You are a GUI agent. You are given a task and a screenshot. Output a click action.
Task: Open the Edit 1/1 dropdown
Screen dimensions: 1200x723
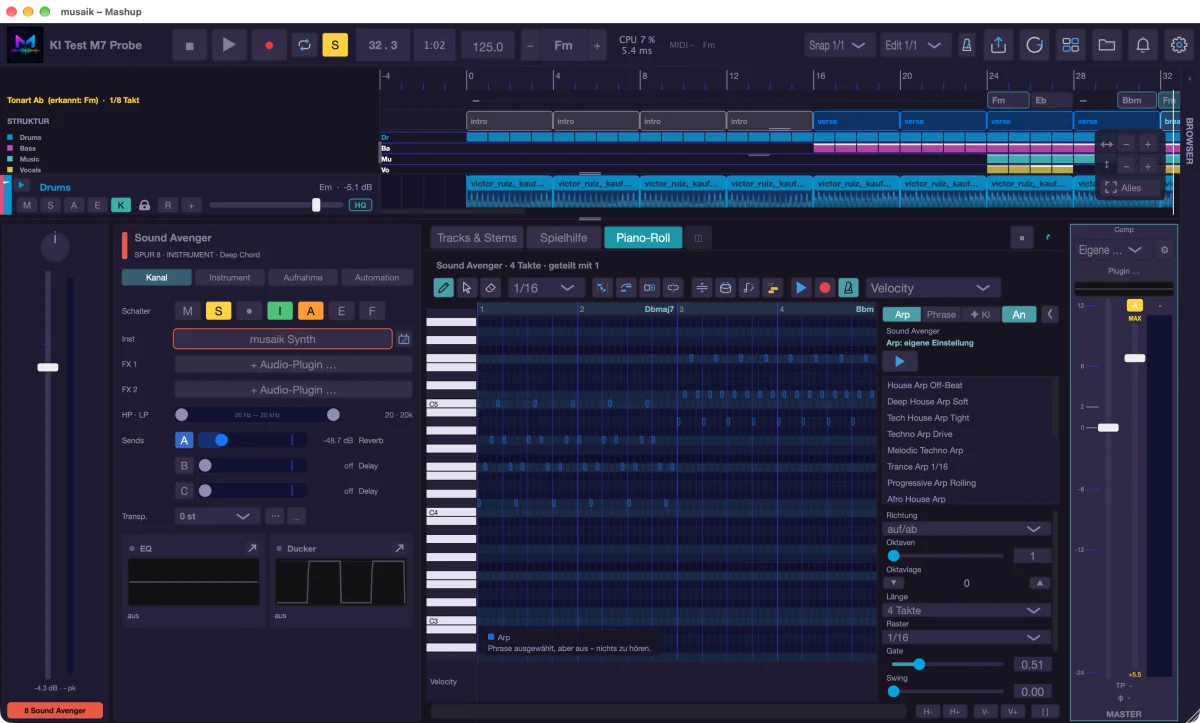[x=916, y=45]
